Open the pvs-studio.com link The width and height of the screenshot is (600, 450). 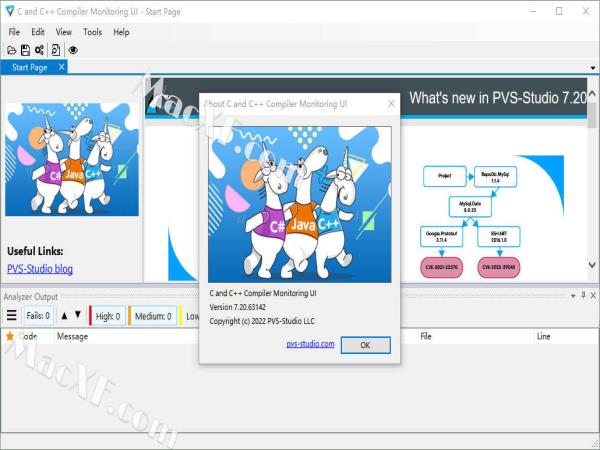[310, 344]
